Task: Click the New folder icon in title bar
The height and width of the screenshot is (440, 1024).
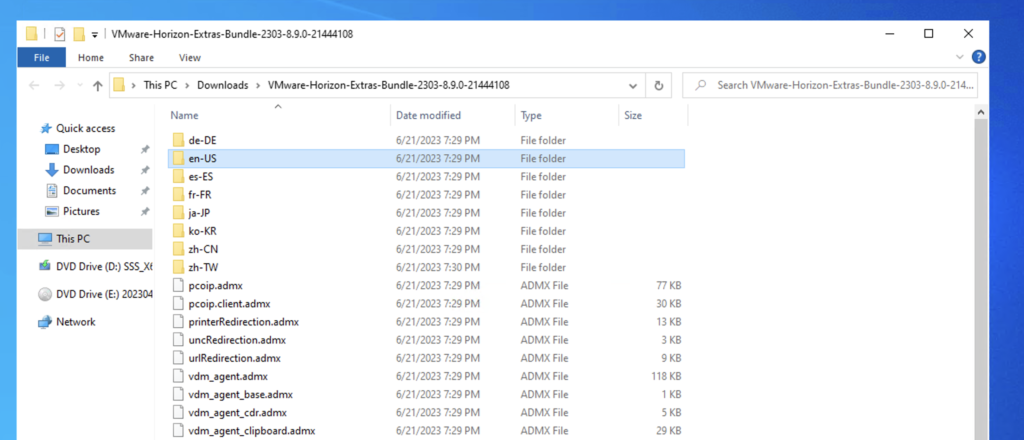Action: (x=78, y=34)
